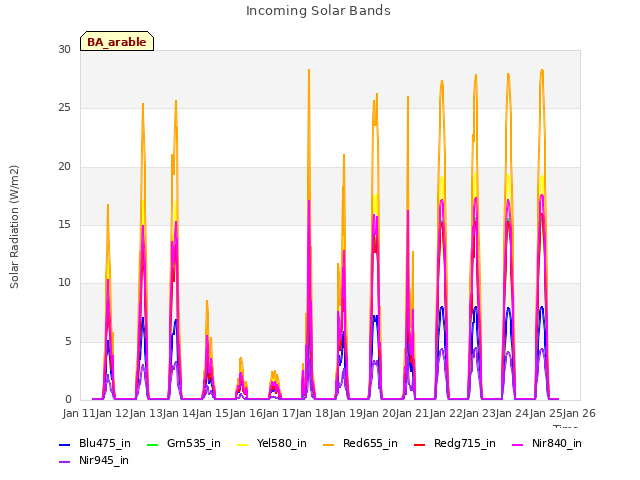Click the y-axis value 15
640x480 pixels.
coord(64,224)
